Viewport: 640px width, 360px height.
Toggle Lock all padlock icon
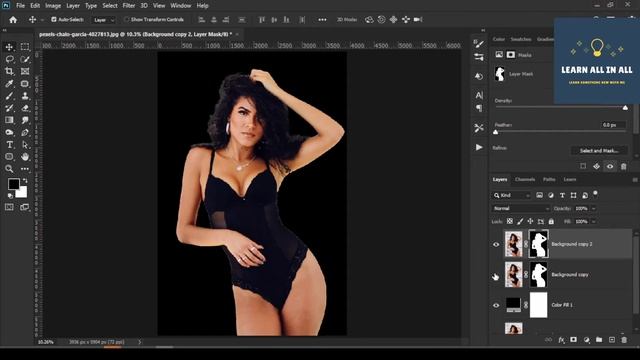click(551, 221)
